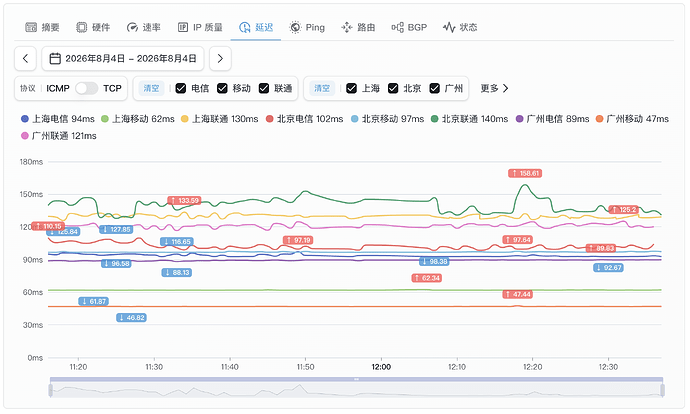Uncheck the 上海 city checkbox
The width and height of the screenshot is (690, 414).
click(x=351, y=88)
